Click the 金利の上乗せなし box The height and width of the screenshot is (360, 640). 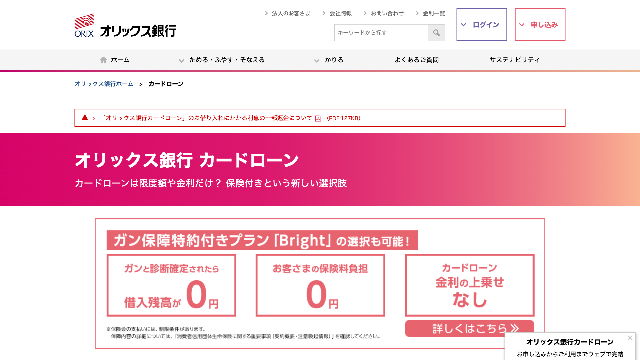[470, 285]
